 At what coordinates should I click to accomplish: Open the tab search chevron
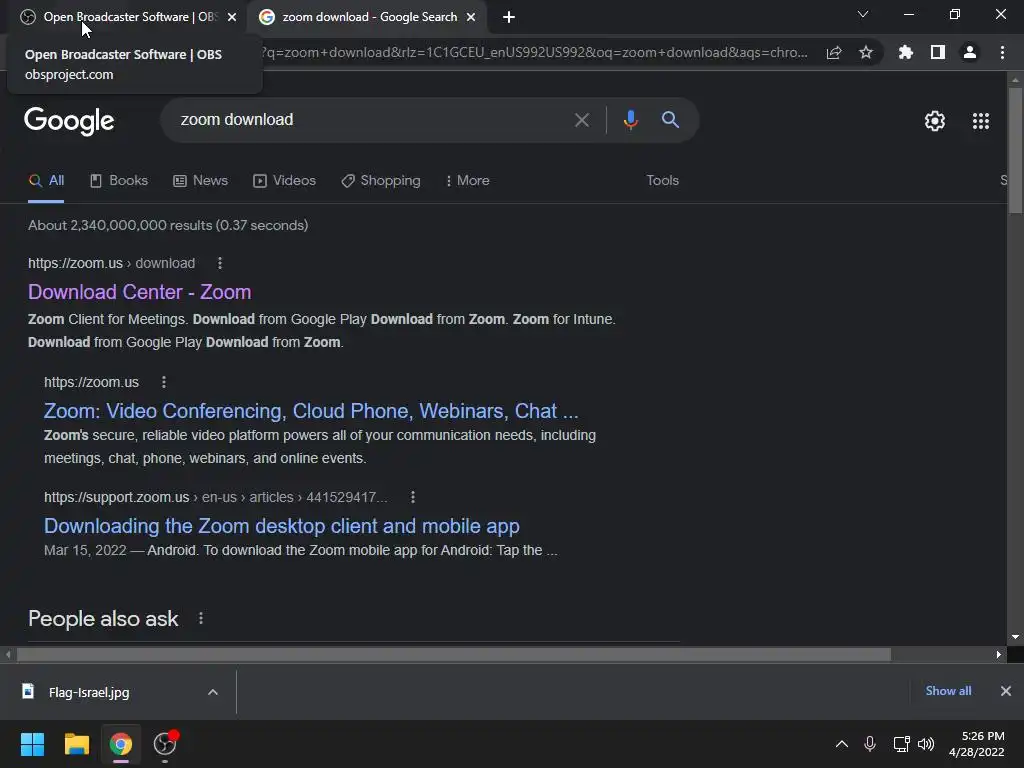pos(863,14)
